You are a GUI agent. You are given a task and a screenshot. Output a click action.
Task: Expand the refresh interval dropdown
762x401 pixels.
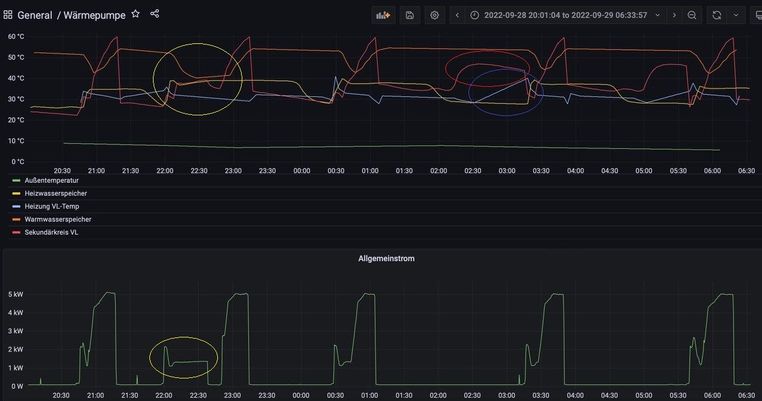[x=737, y=15]
